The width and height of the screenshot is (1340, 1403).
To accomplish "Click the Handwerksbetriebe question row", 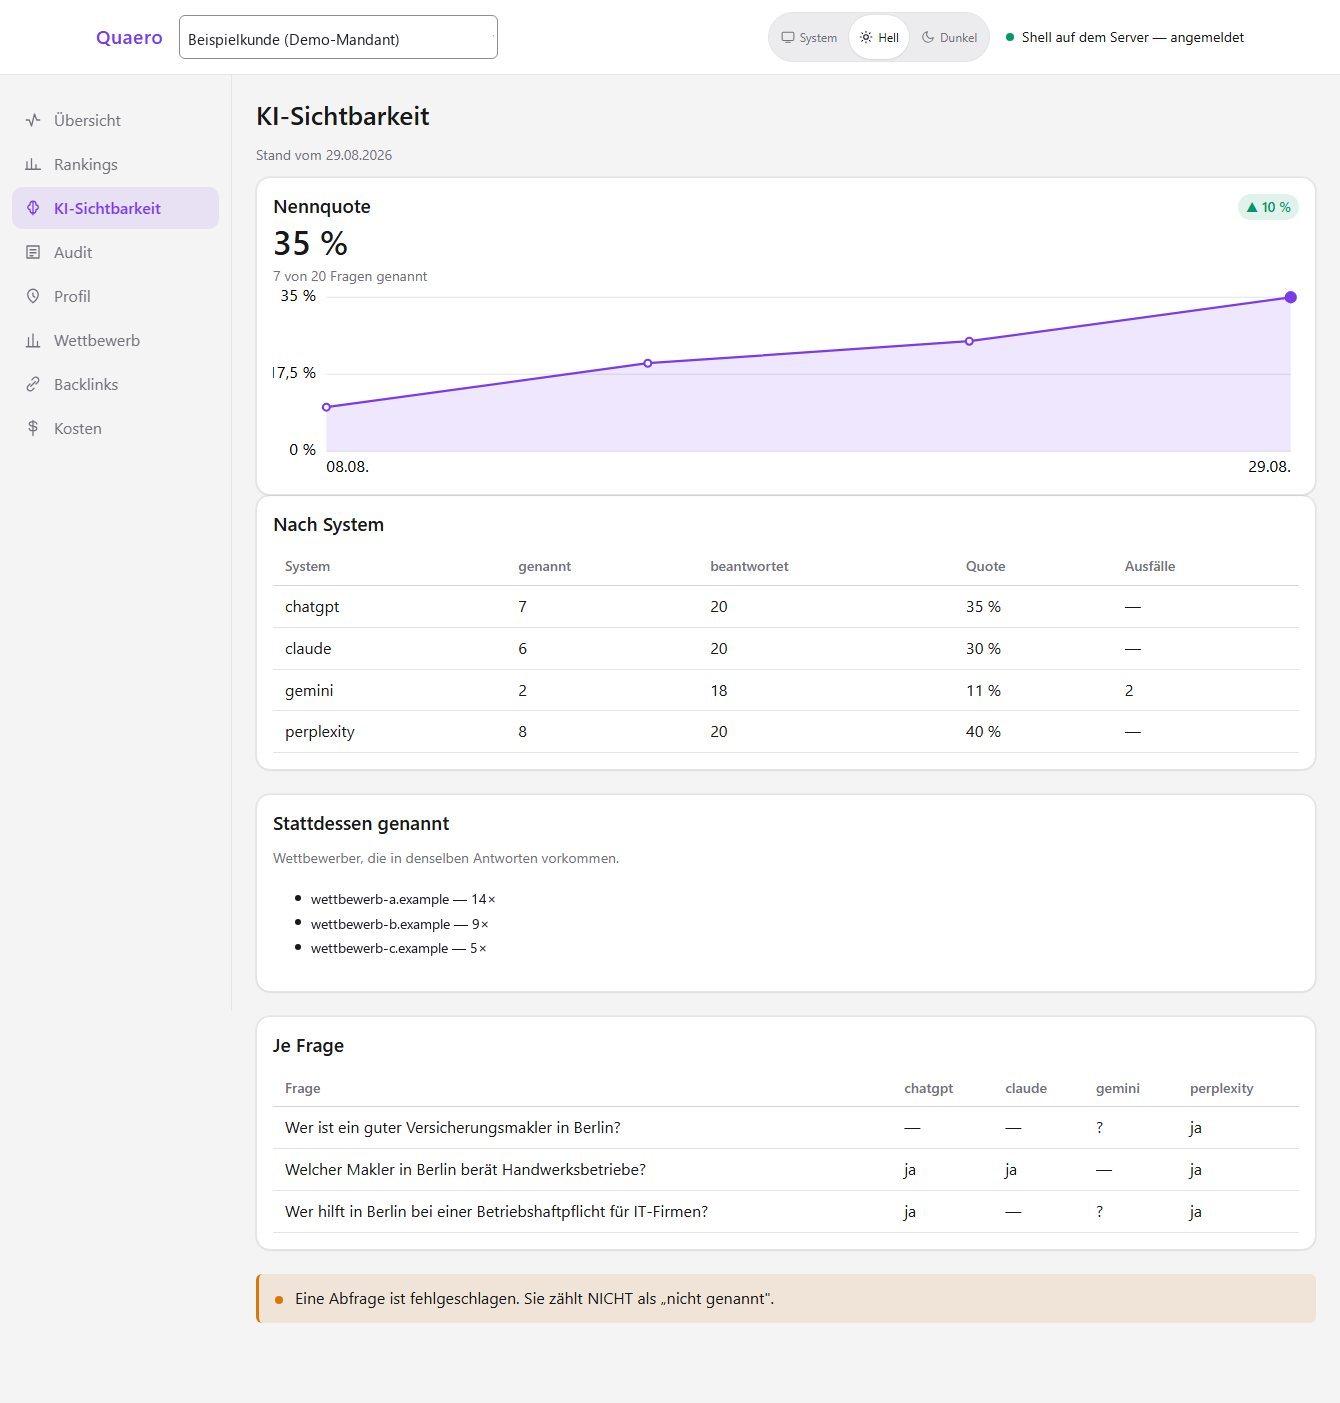I will click(786, 1170).
